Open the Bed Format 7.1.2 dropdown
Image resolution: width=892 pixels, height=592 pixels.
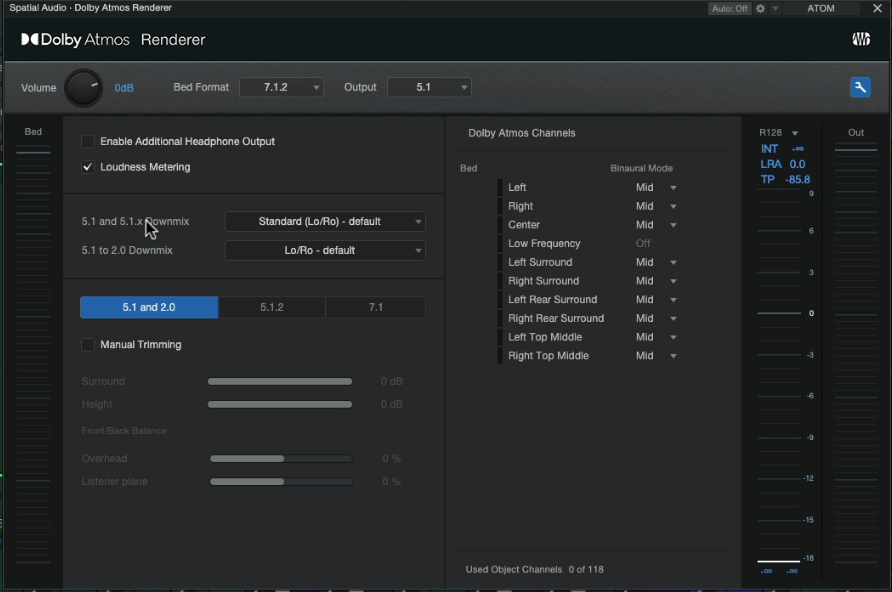coord(281,88)
